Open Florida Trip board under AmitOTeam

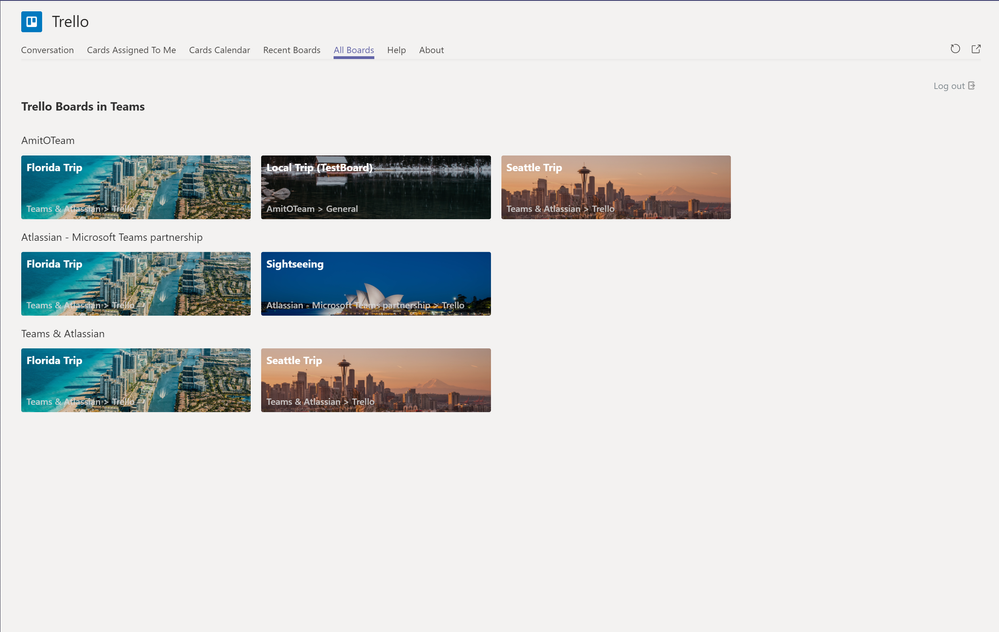point(136,187)
